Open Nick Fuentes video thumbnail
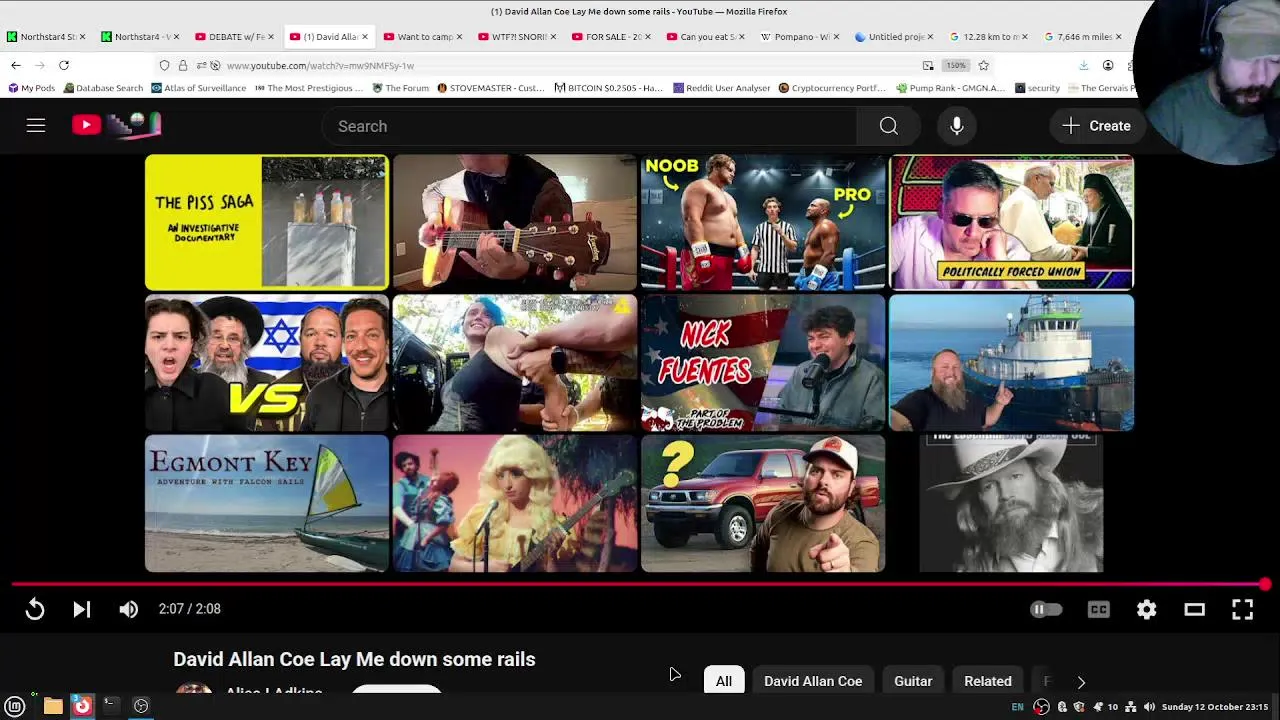 (763, 362)
